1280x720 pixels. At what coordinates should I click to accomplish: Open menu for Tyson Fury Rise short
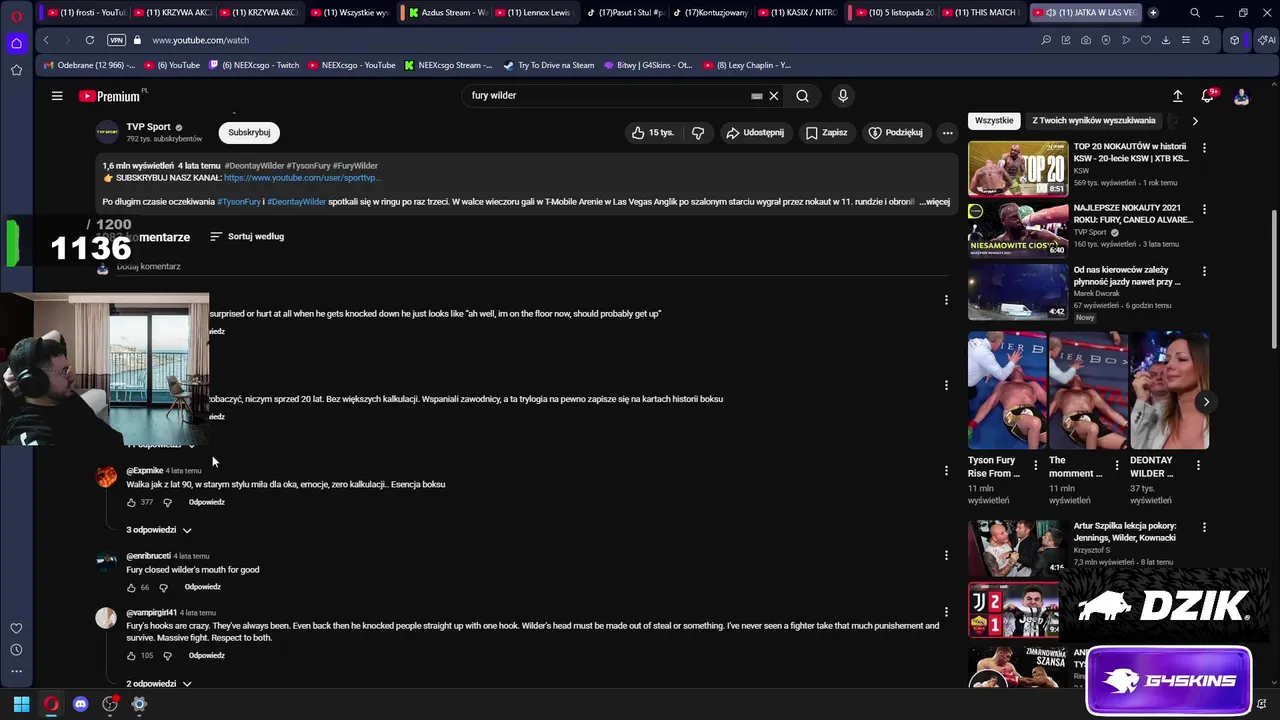1036,465
